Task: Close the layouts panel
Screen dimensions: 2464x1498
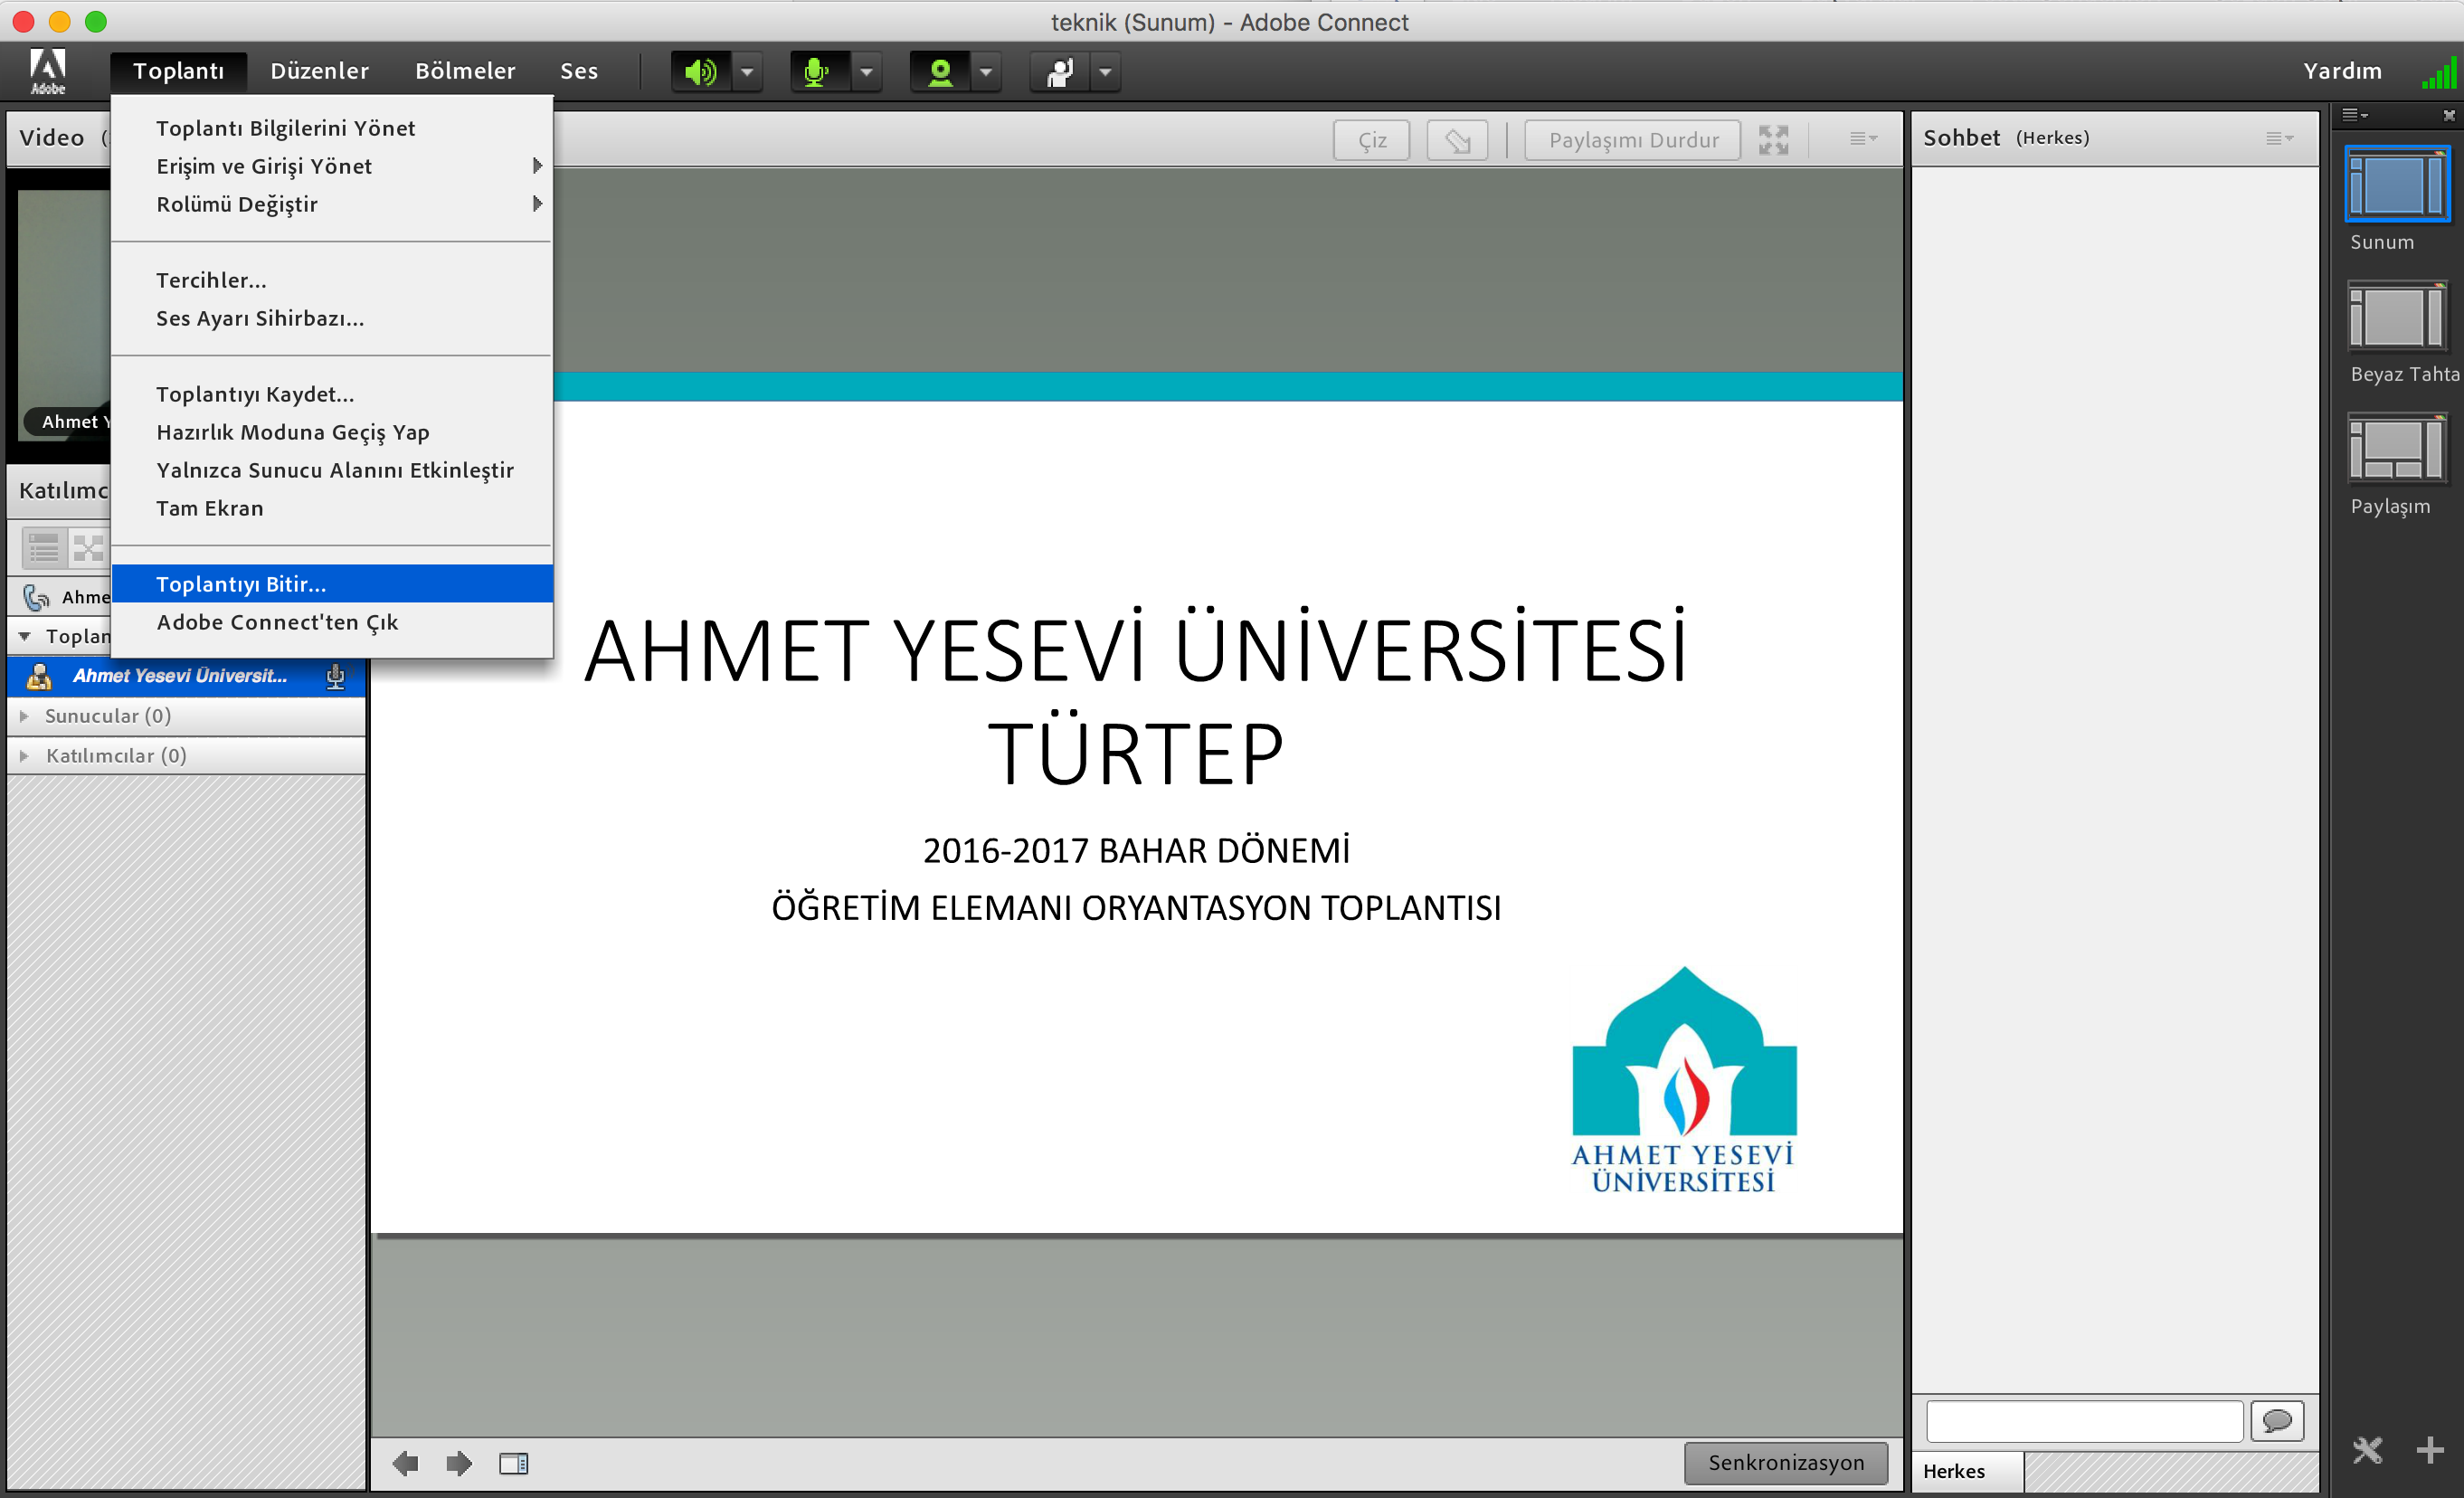Action: coord(2449,115)
